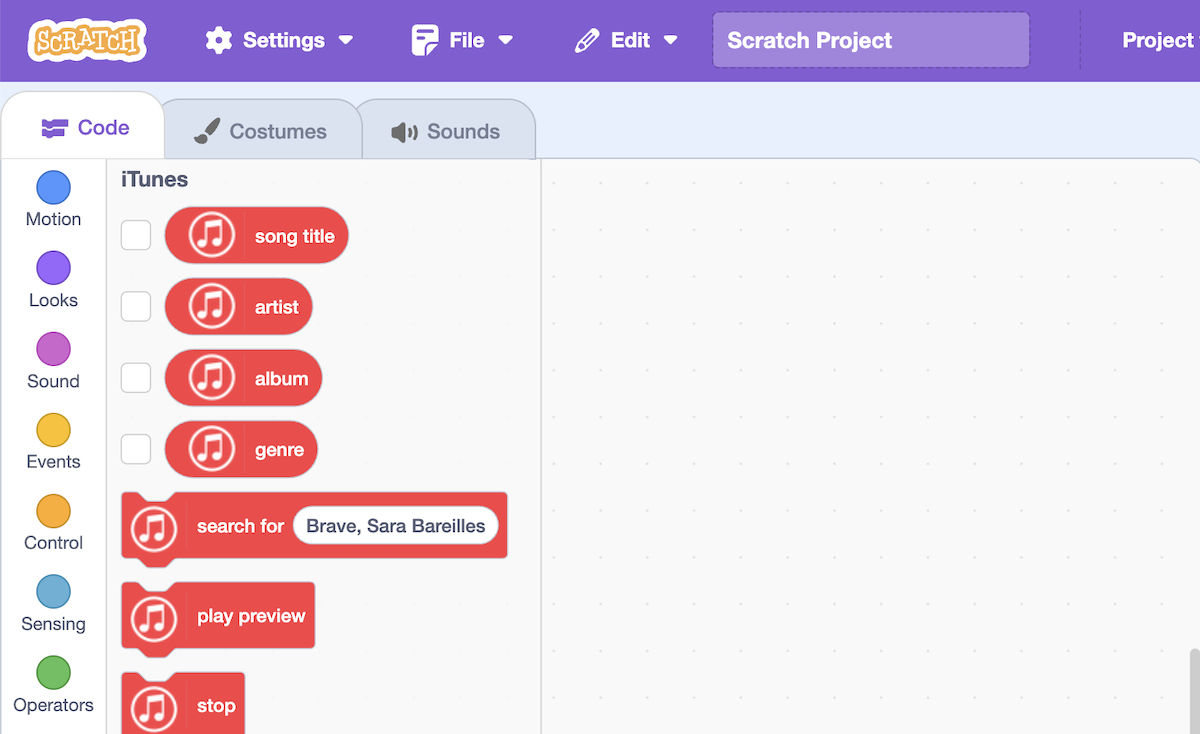Open the Edit menu
The width and height of the screenshot is (1200, 734).
pyautogui.click(x=627, y=40)
